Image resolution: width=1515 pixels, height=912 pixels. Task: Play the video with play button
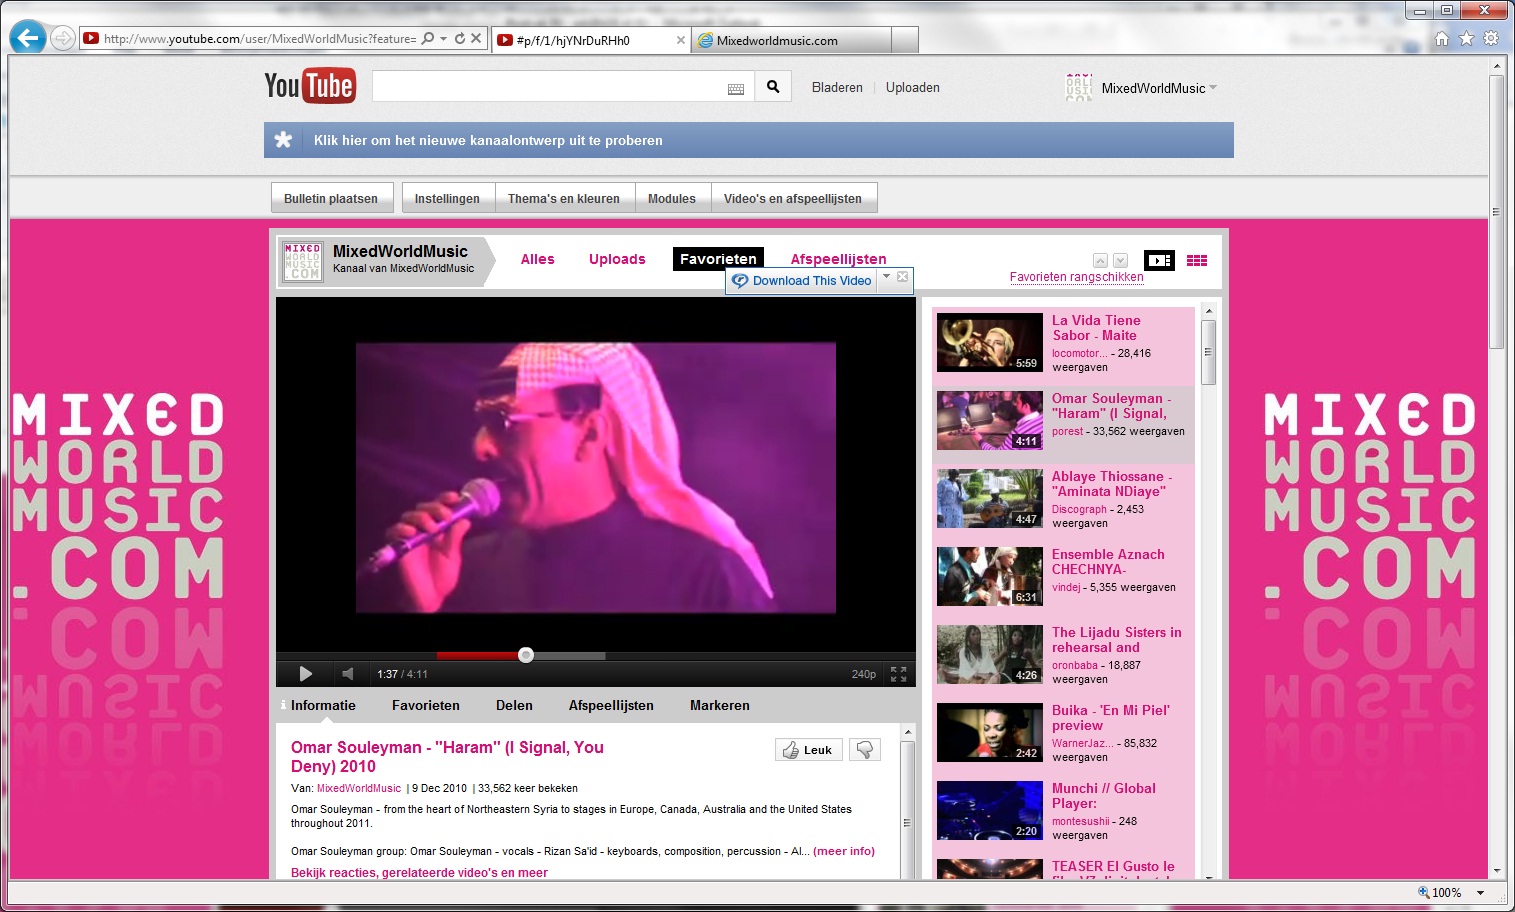pyautogui.click(x=306, y=674)
